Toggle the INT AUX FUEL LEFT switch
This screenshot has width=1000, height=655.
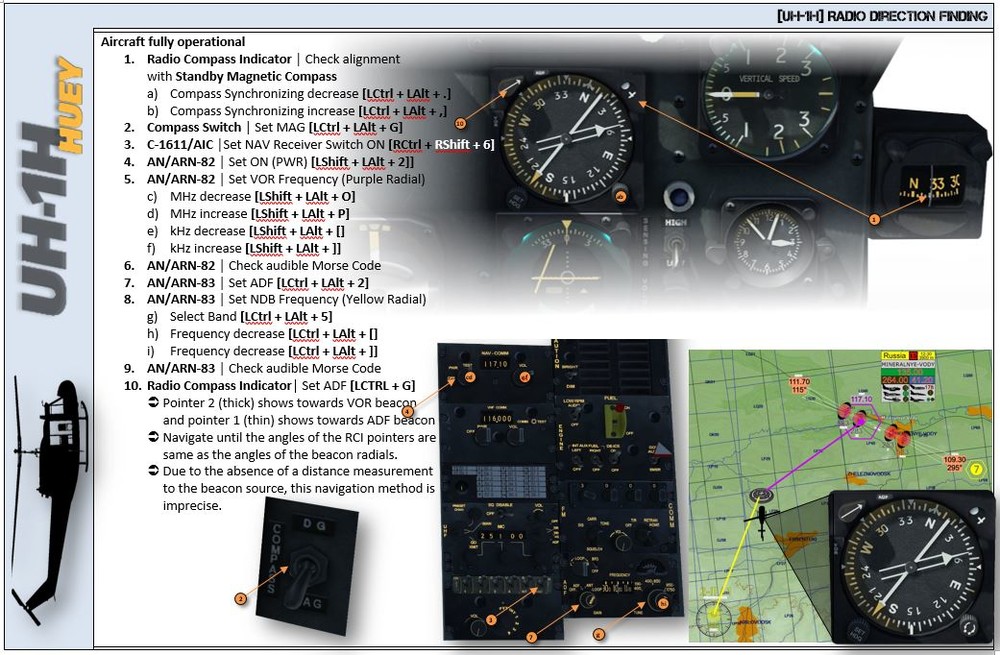click(576, 460)
